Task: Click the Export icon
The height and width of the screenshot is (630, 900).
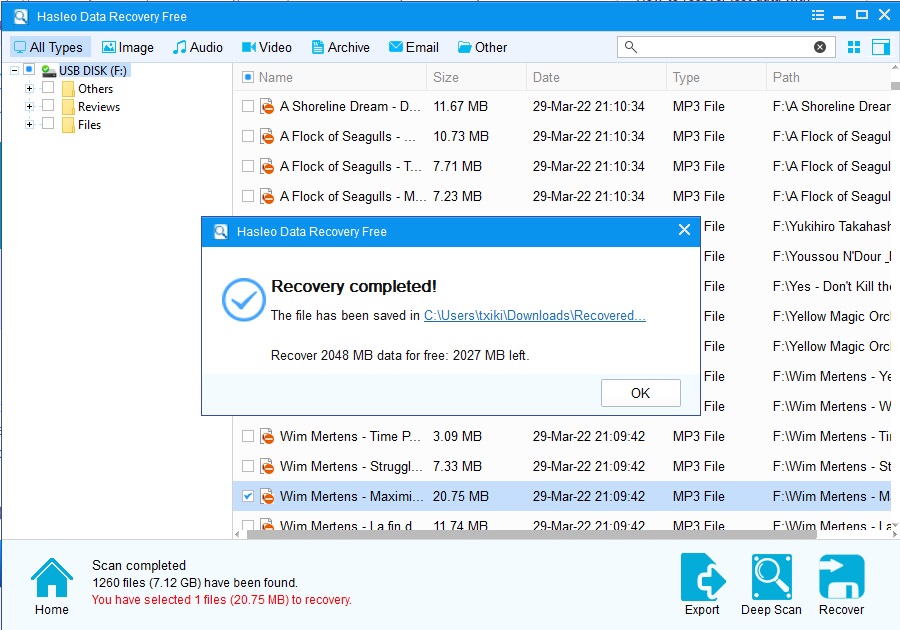Action: 703,577
